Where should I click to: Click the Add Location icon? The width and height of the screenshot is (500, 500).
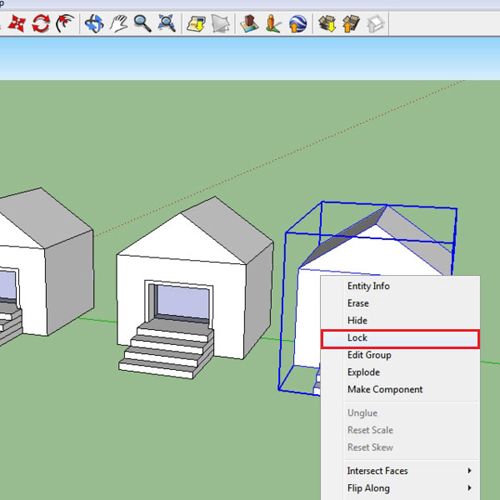click(196, 23)
